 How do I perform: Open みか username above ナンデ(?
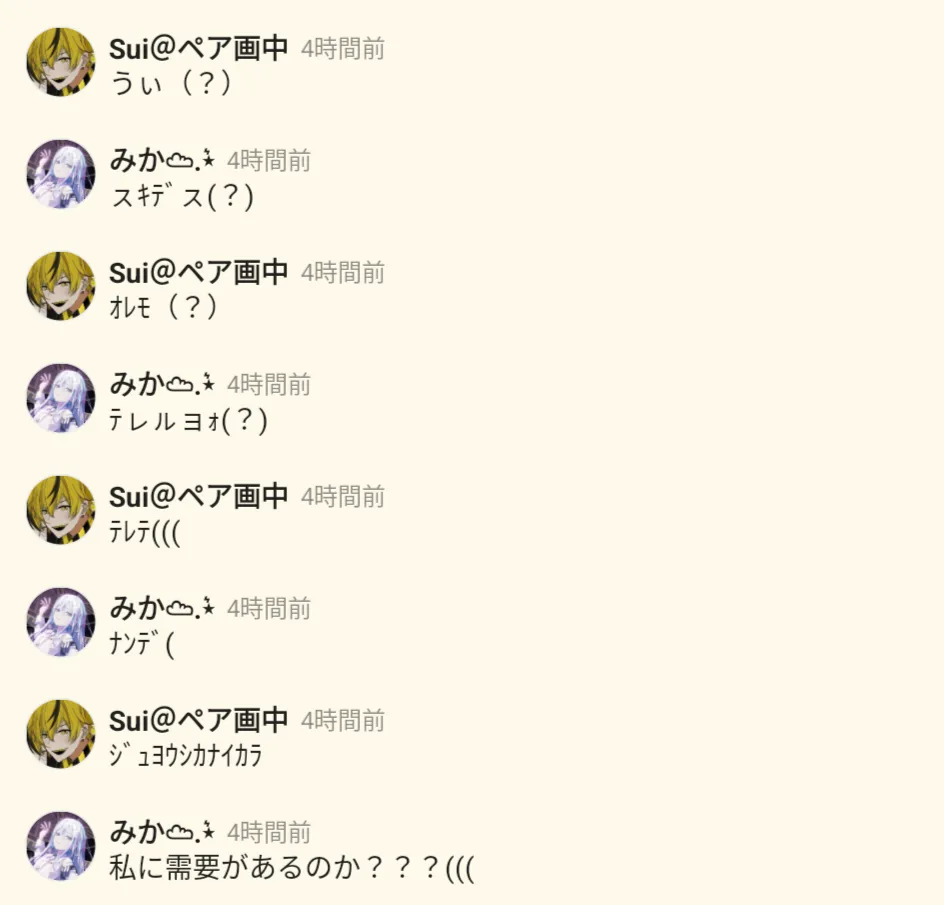click(161, 609)
